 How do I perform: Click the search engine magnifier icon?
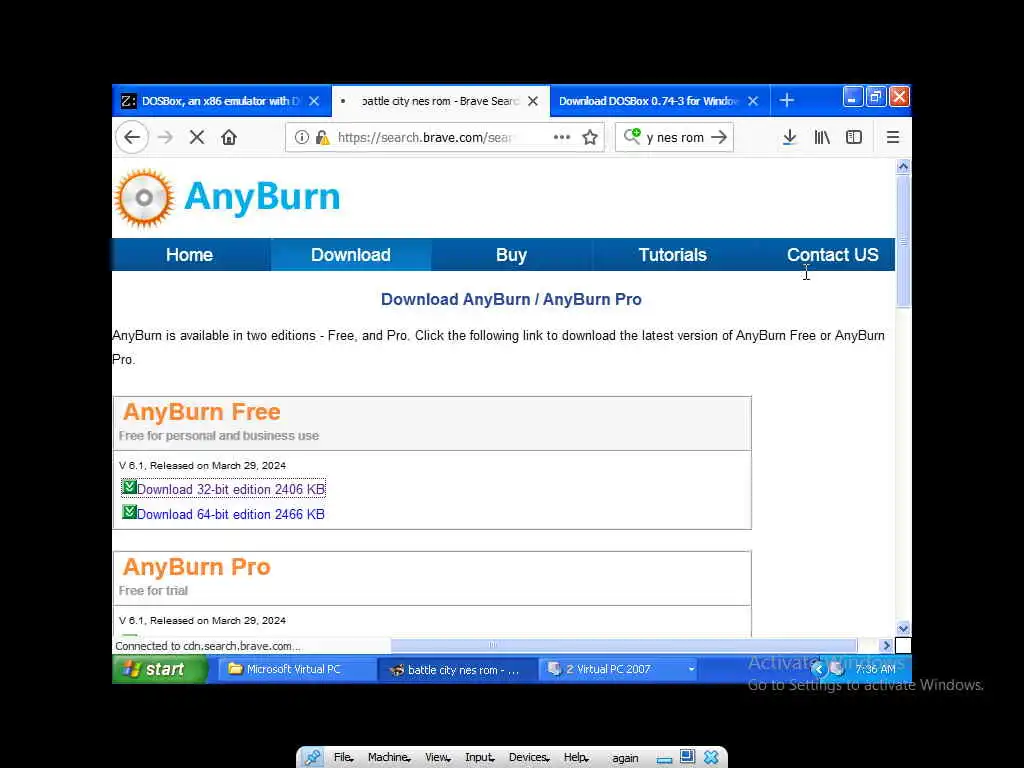(632, 136)
